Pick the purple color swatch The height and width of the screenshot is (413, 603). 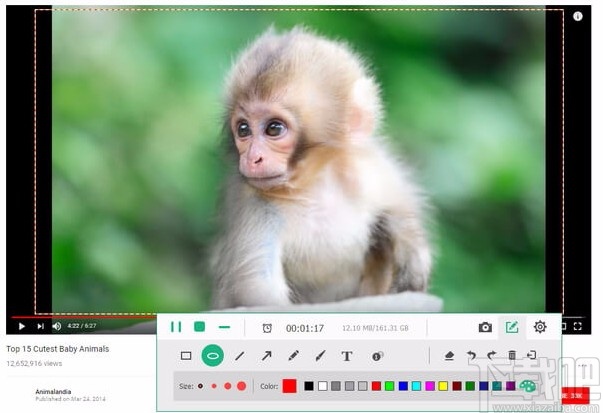[510, 386]
